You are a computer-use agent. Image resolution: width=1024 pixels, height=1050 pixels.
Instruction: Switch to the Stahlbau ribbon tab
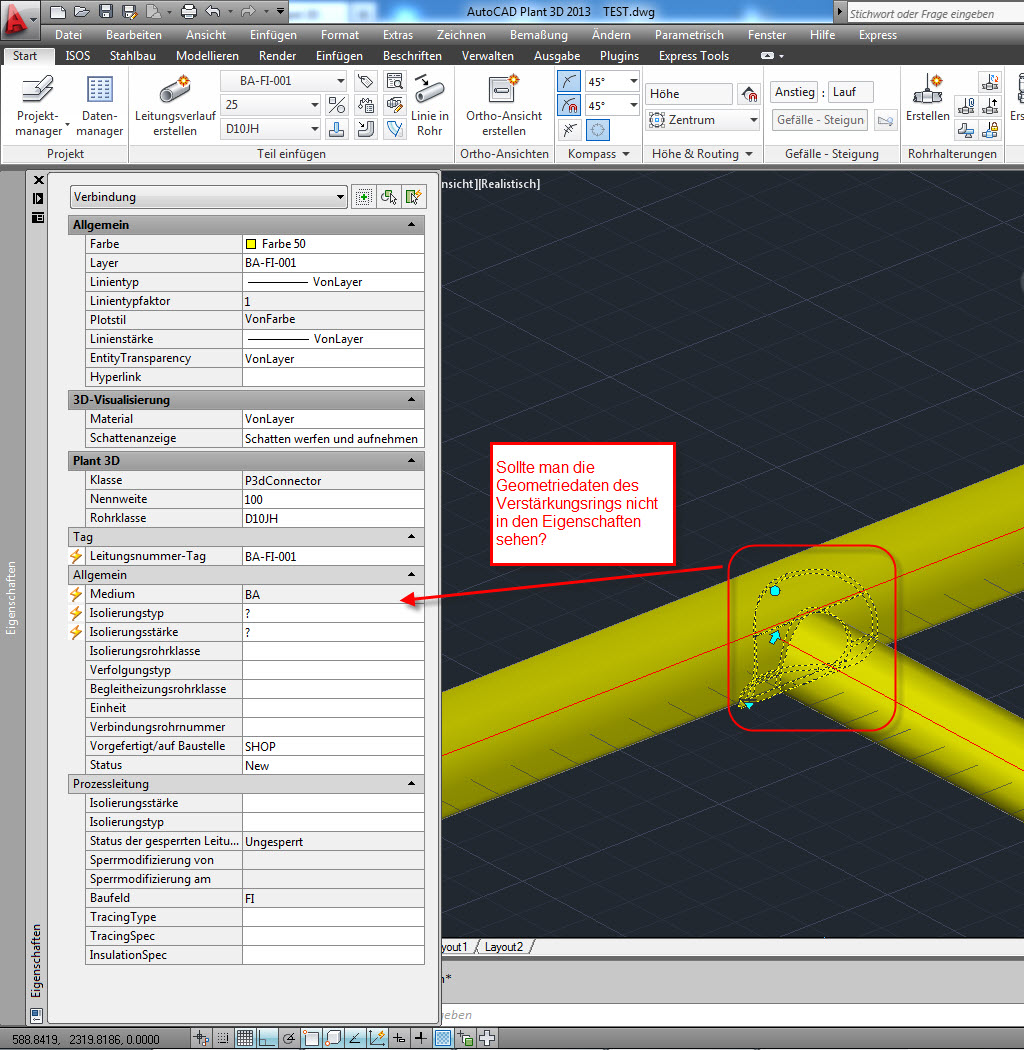point(133,56)
